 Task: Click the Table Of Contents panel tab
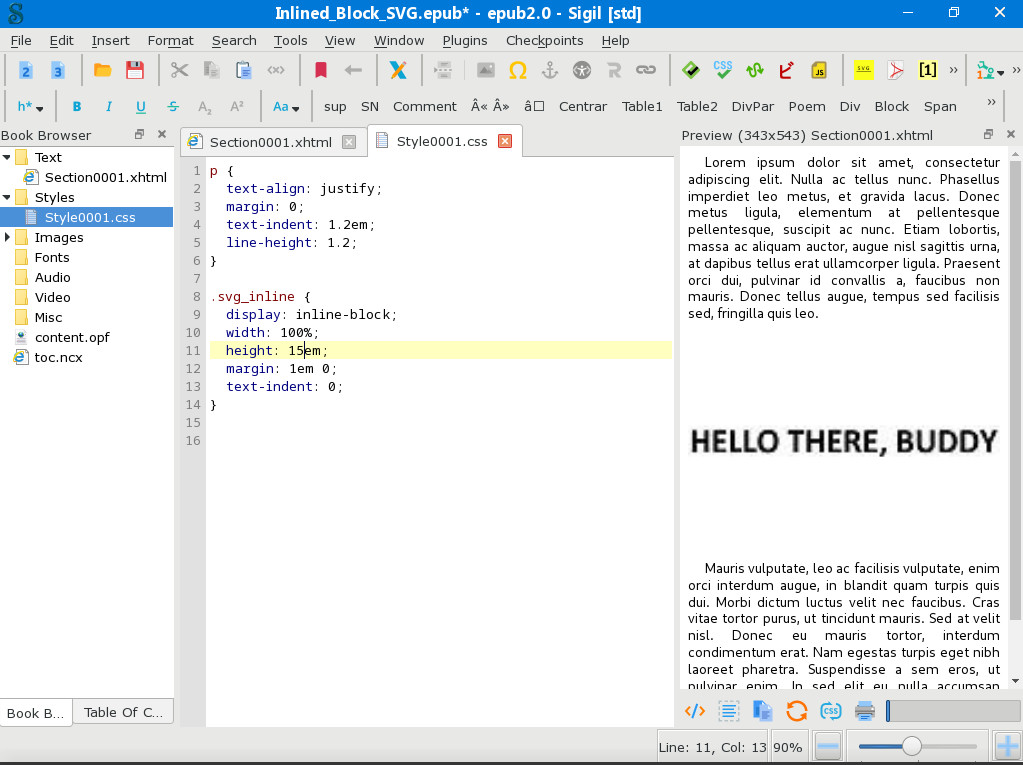123,712
